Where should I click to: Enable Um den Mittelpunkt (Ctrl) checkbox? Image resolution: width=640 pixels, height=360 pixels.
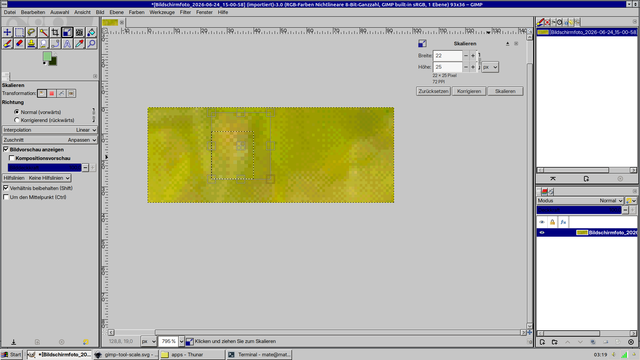(6, 197)
